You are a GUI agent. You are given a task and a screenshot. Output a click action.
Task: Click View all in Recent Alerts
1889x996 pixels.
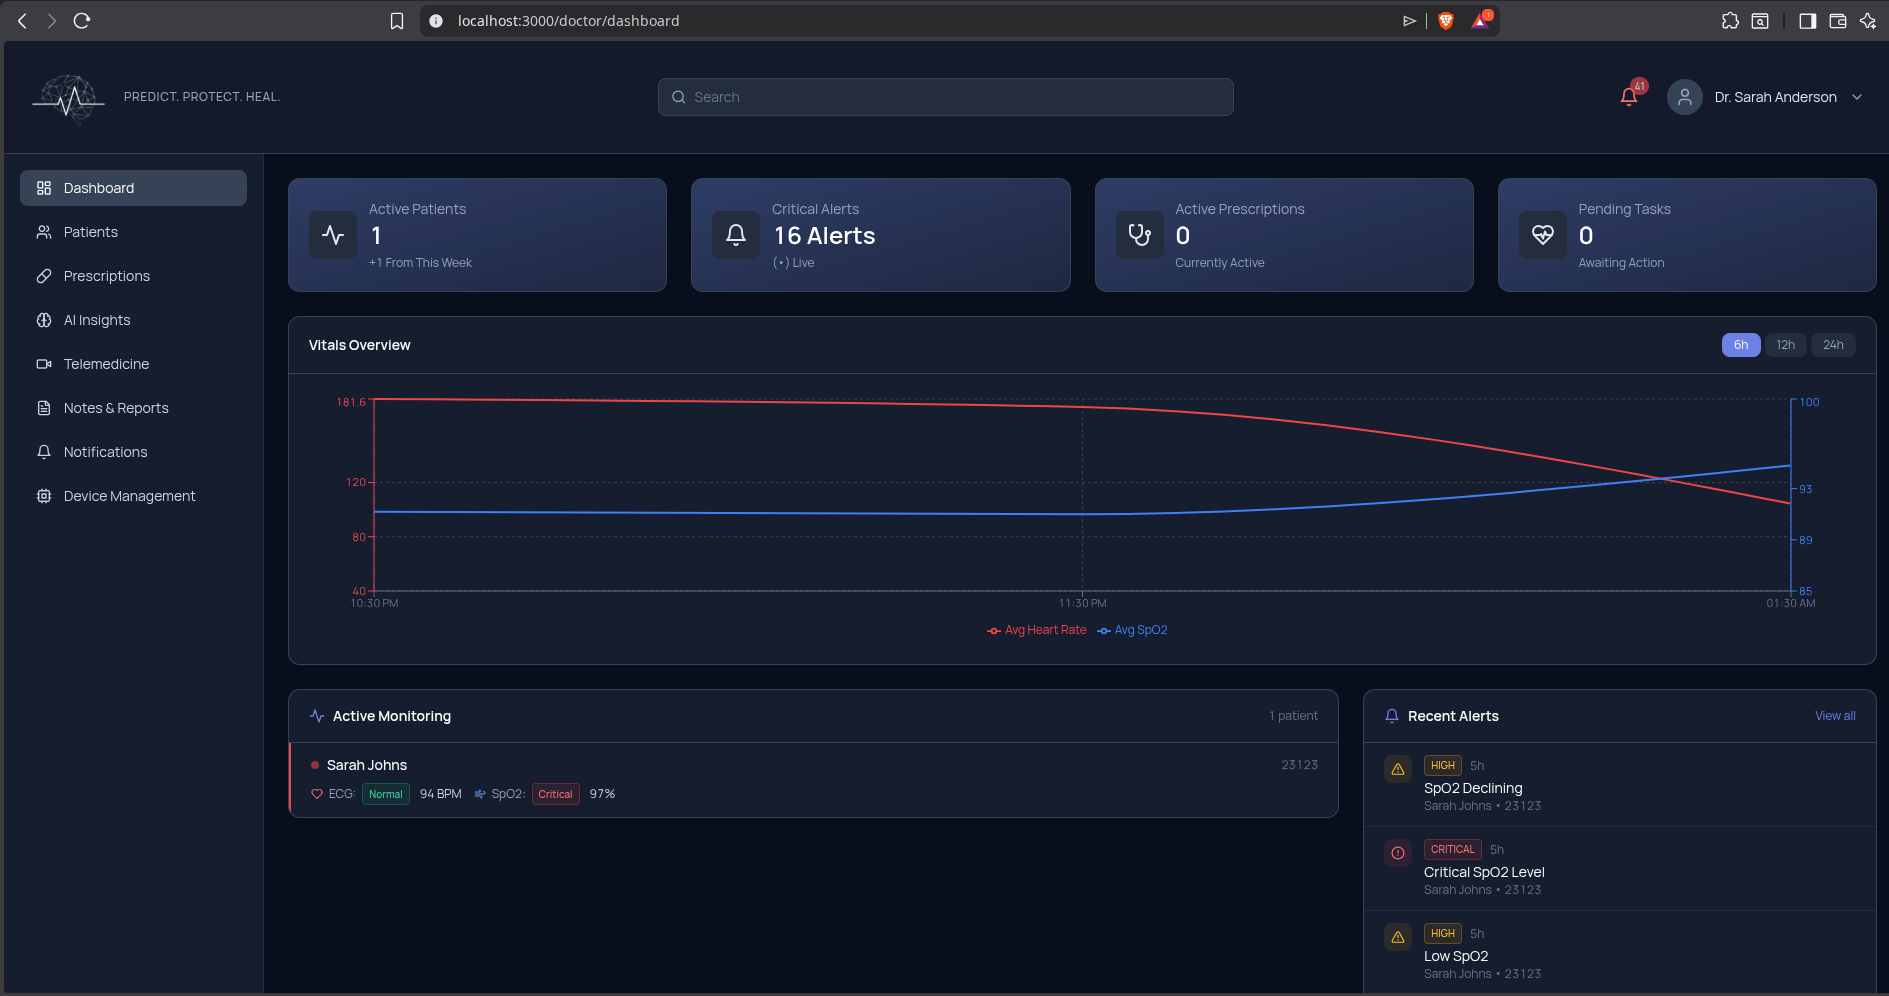pyautogui.click(x=1834, y=715)
